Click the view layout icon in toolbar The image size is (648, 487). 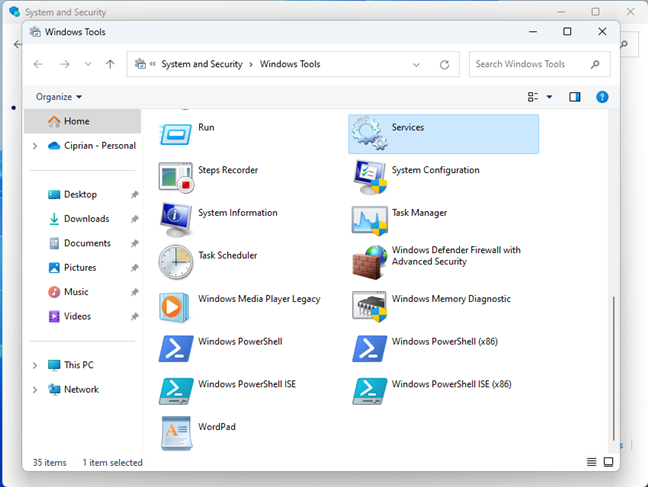(x=533, y=97)
